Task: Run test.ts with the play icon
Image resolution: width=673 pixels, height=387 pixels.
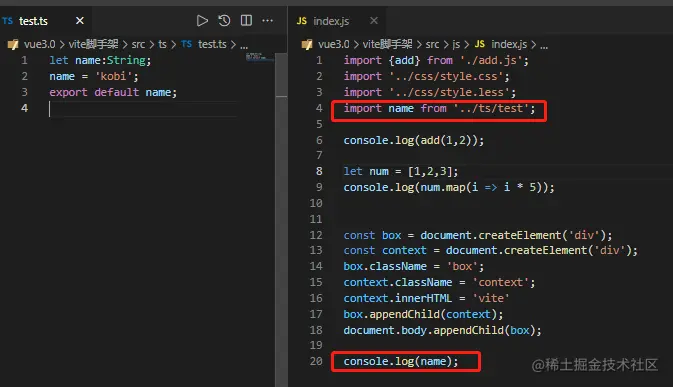Action: [x=202, y=21]
